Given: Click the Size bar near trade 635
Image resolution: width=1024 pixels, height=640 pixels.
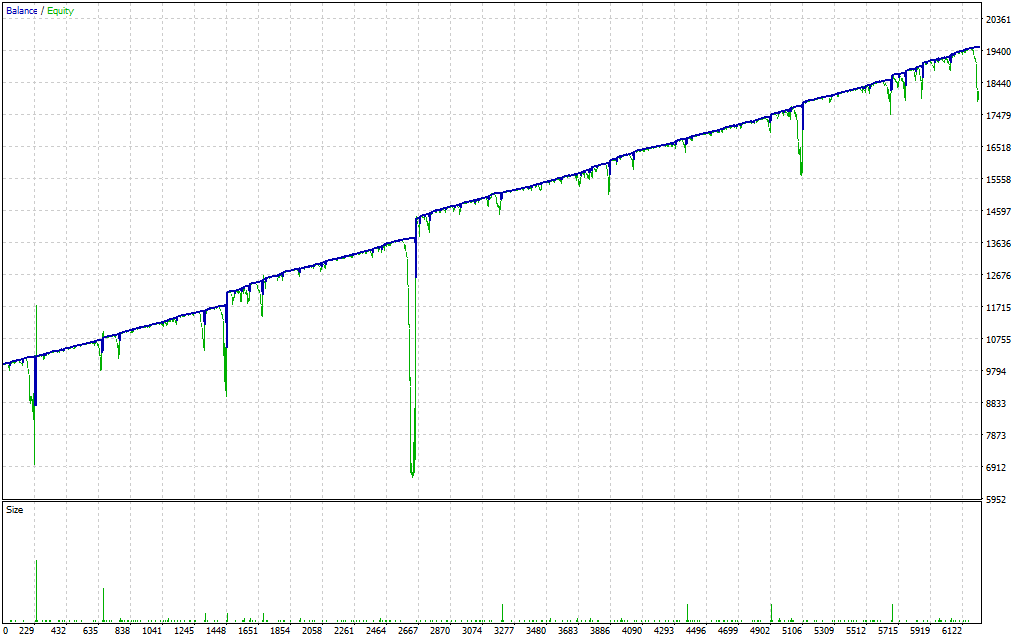Looking at the screenshot, I should [x=103, y=605].
